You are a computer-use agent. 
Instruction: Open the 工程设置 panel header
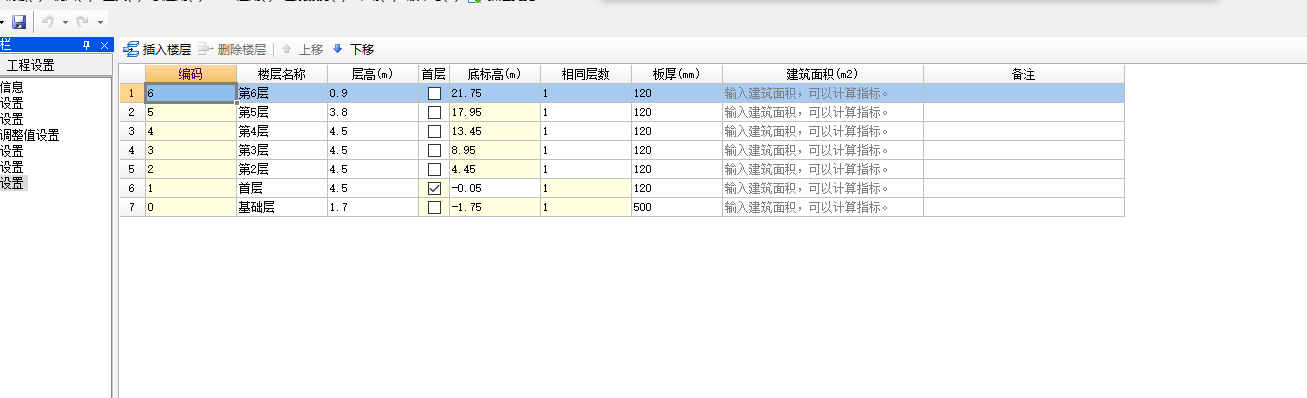pos(55,66)
